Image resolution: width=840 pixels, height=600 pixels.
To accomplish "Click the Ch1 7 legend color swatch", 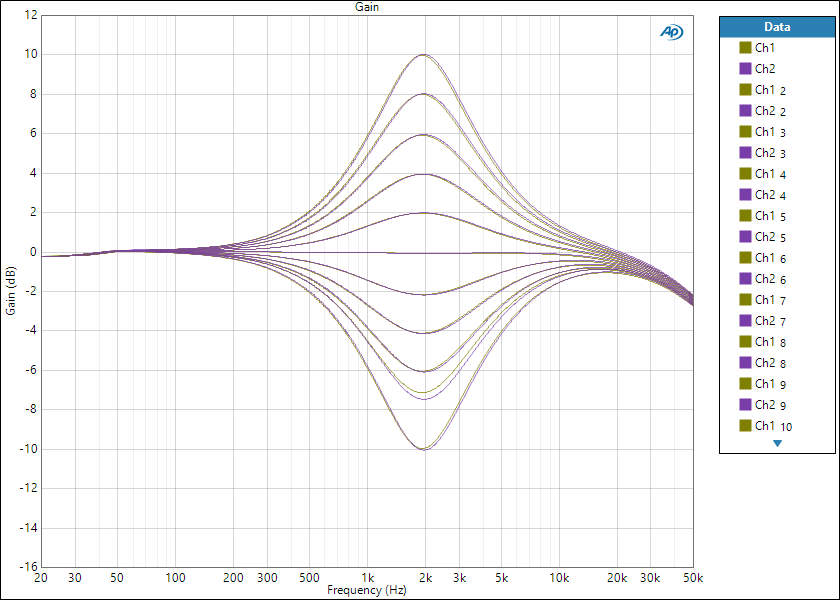I will (x=745, y=299).
